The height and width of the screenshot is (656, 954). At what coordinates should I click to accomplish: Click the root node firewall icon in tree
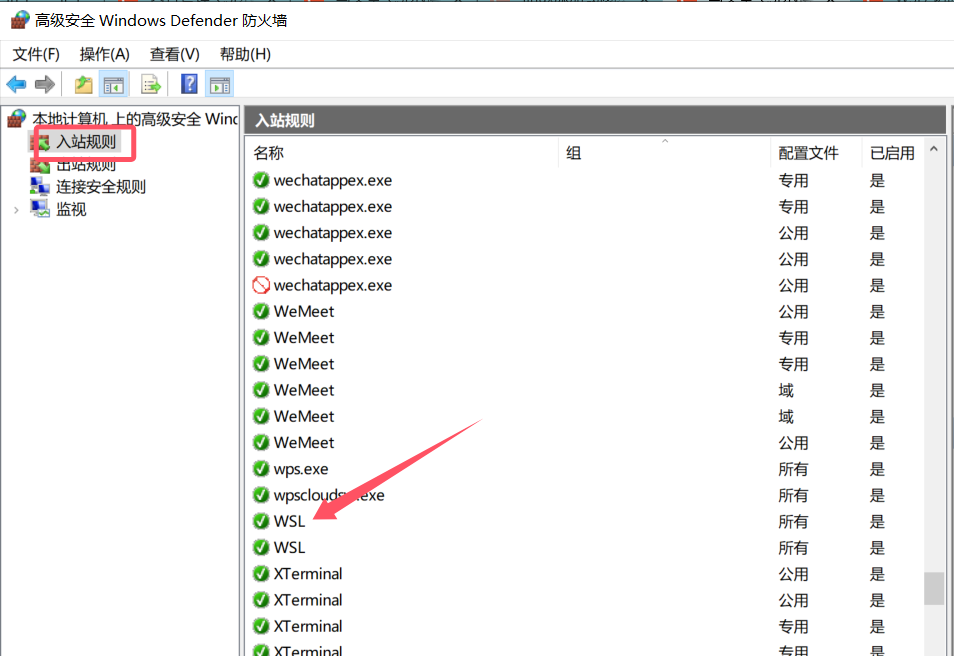click(17, 118)
